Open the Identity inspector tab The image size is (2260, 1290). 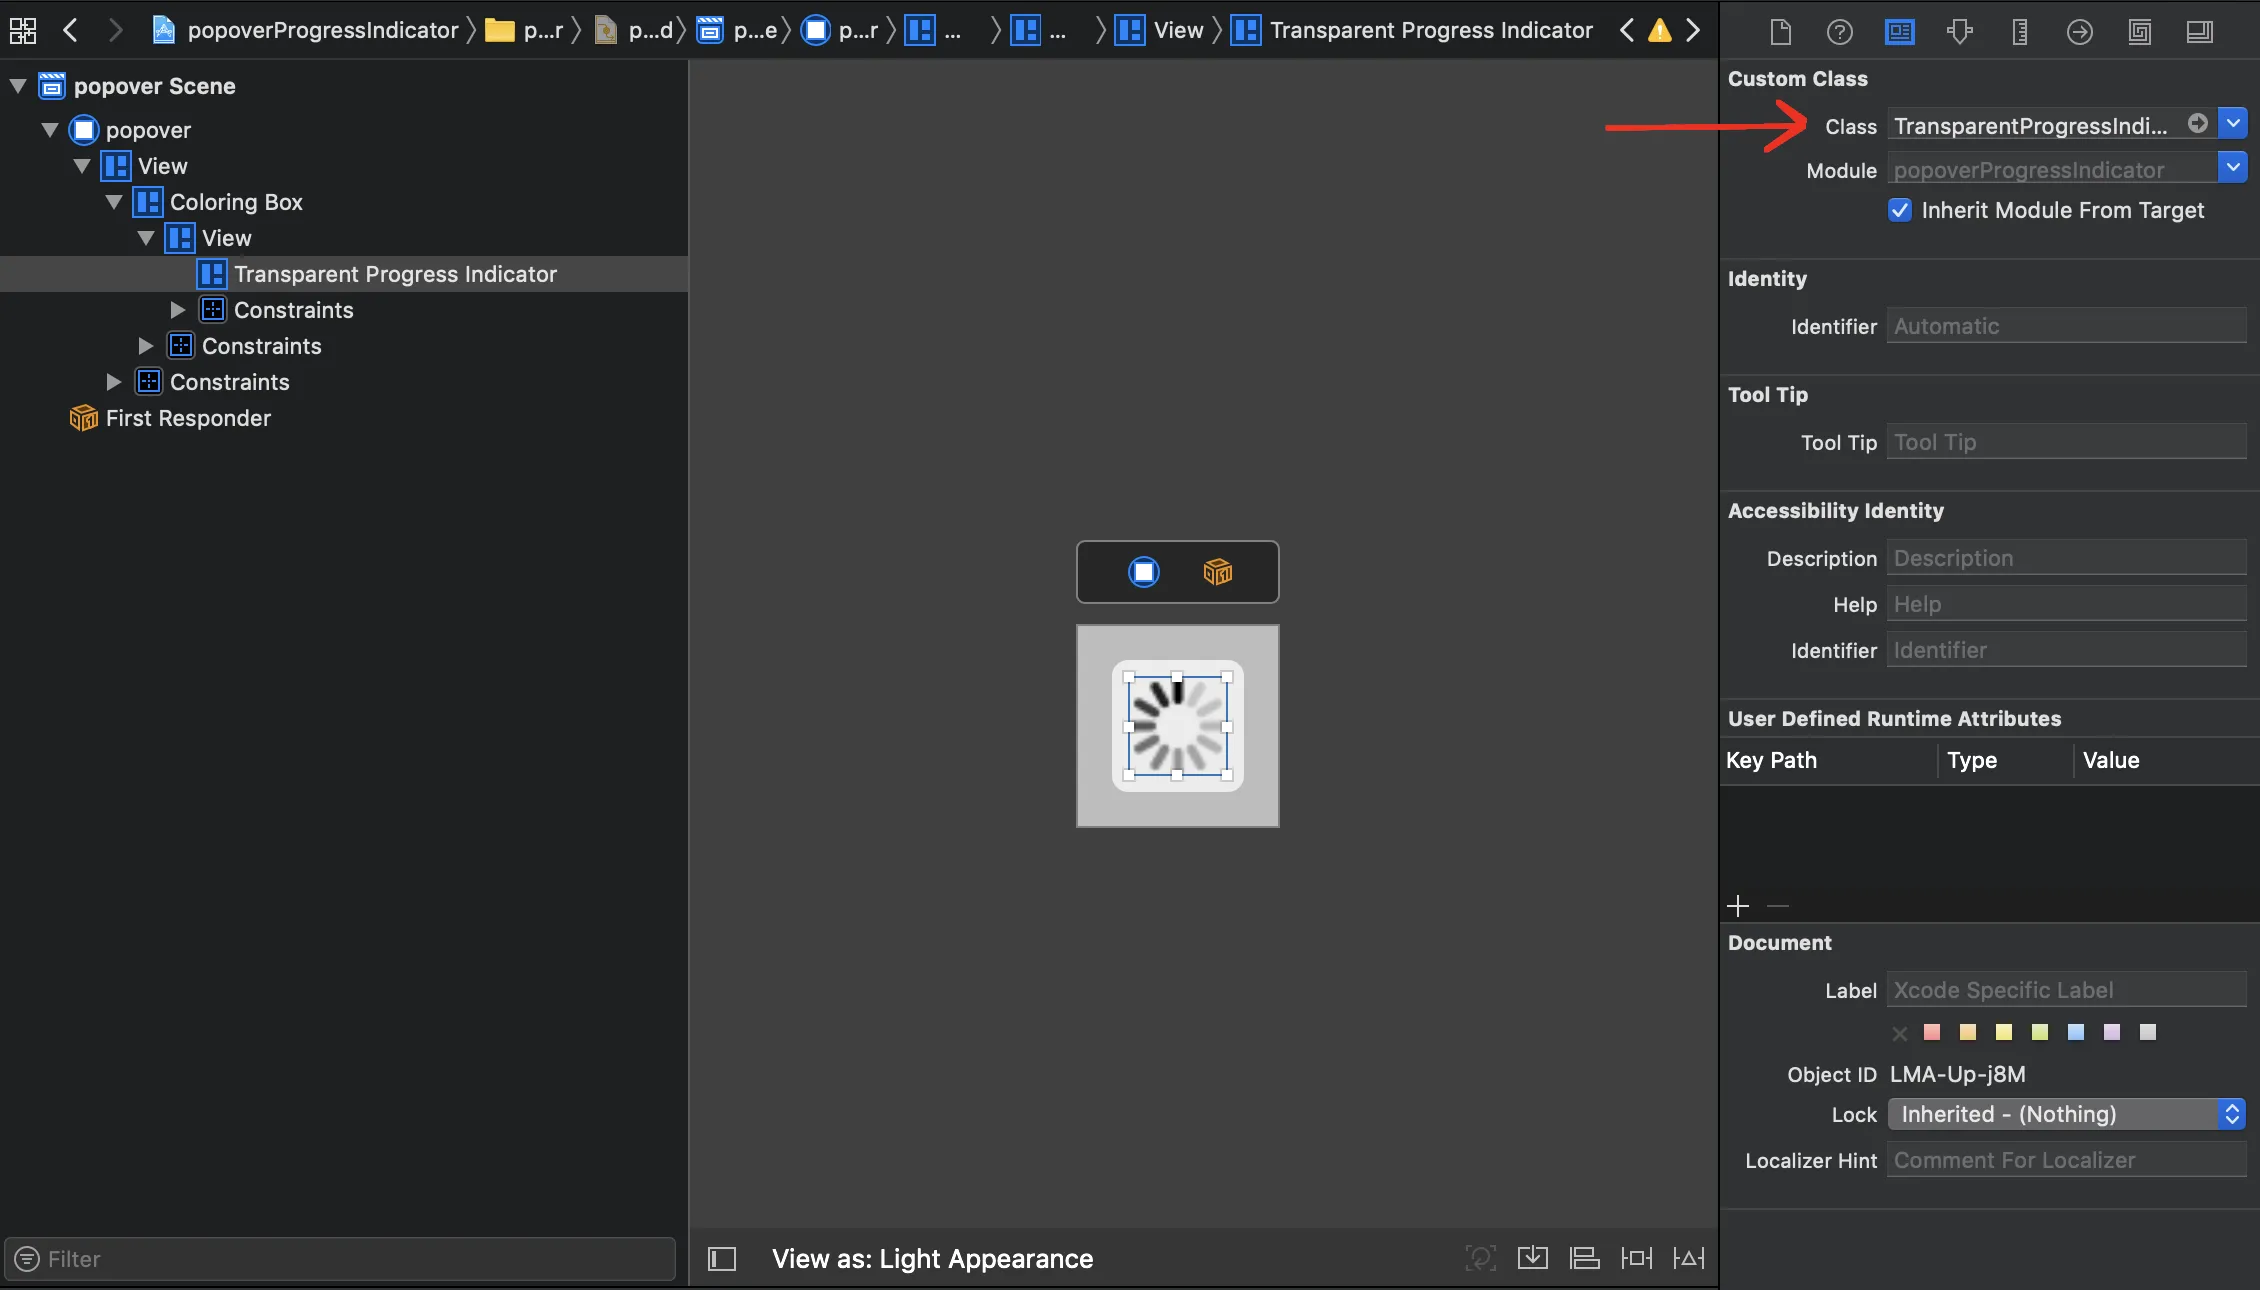point(1899,32)
